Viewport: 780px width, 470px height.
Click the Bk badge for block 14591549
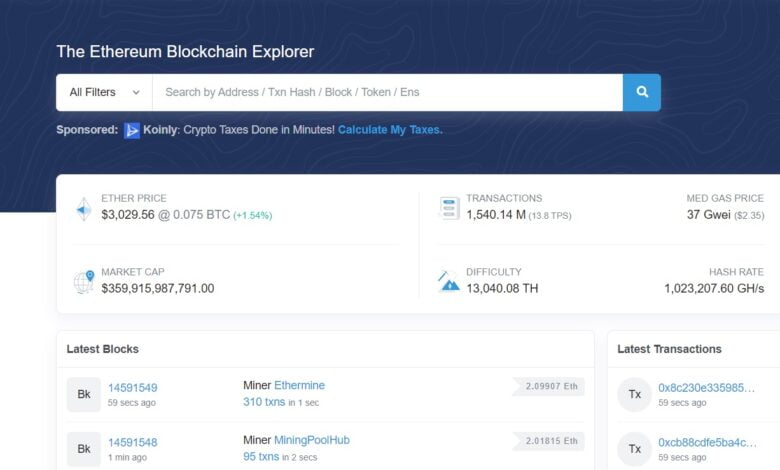click(x=84, y=394)
